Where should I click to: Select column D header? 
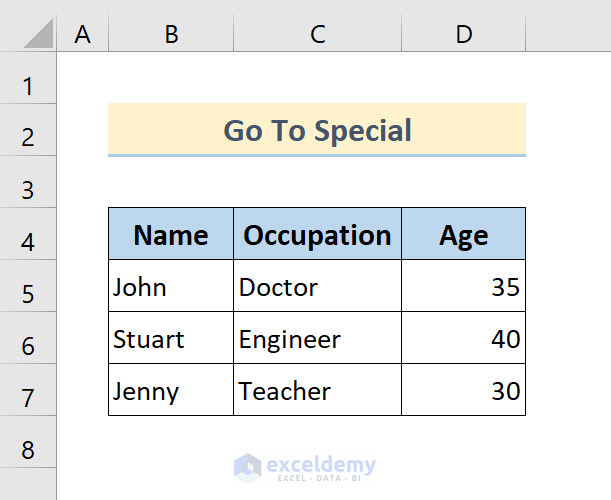(x=464, y=34)
